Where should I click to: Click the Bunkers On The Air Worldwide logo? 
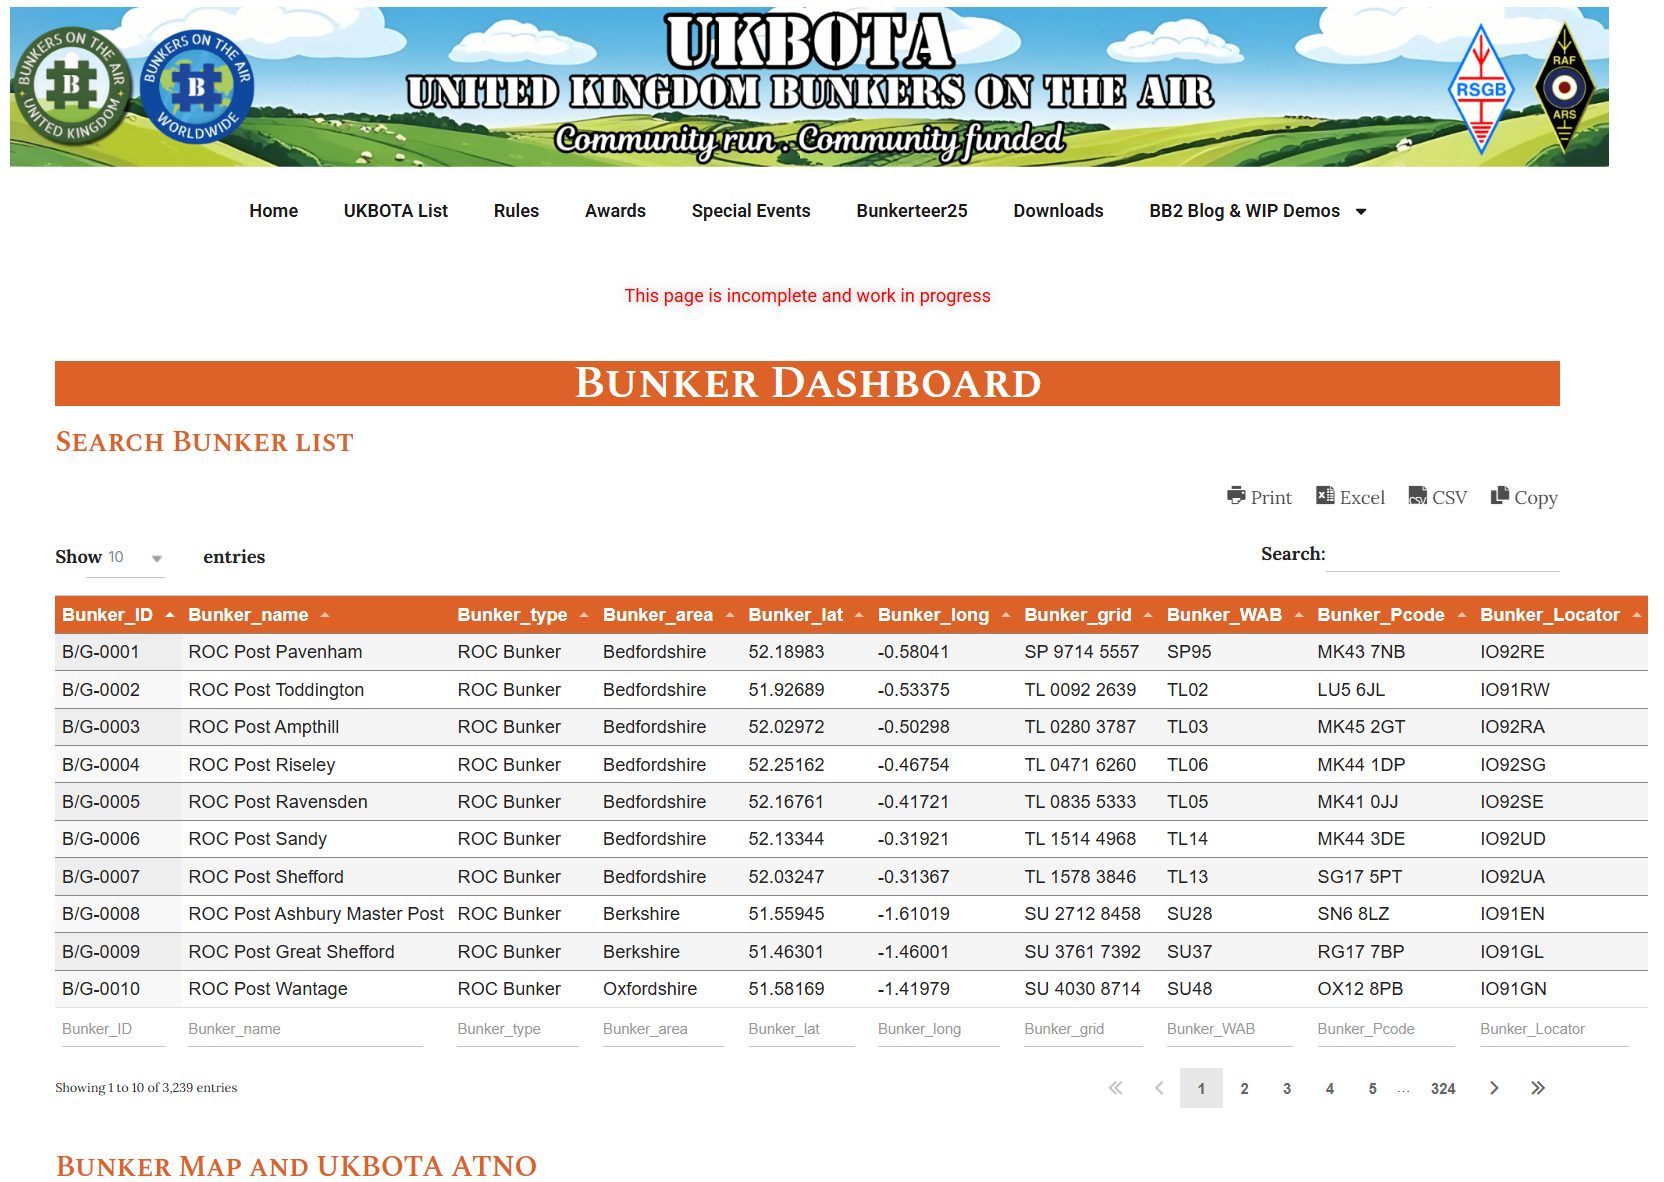point(197,87)
